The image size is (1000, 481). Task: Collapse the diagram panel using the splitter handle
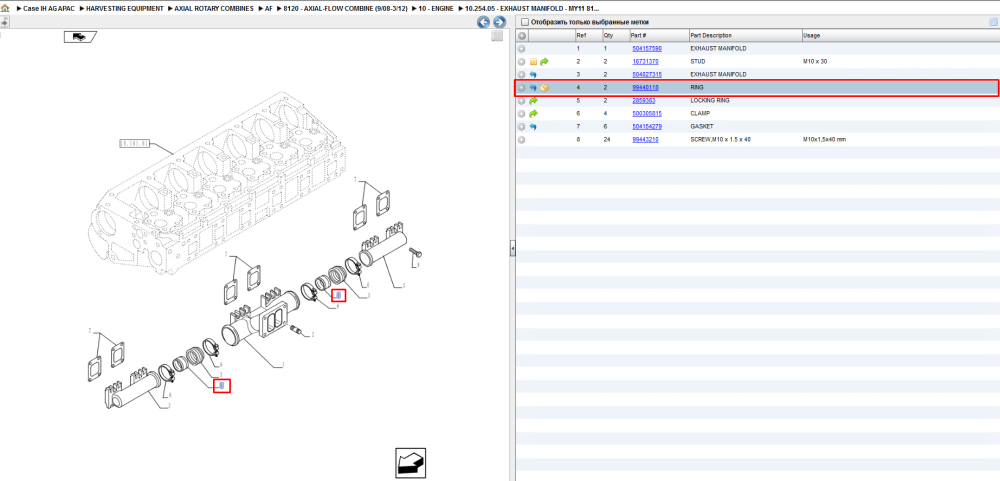coord(512,249)
